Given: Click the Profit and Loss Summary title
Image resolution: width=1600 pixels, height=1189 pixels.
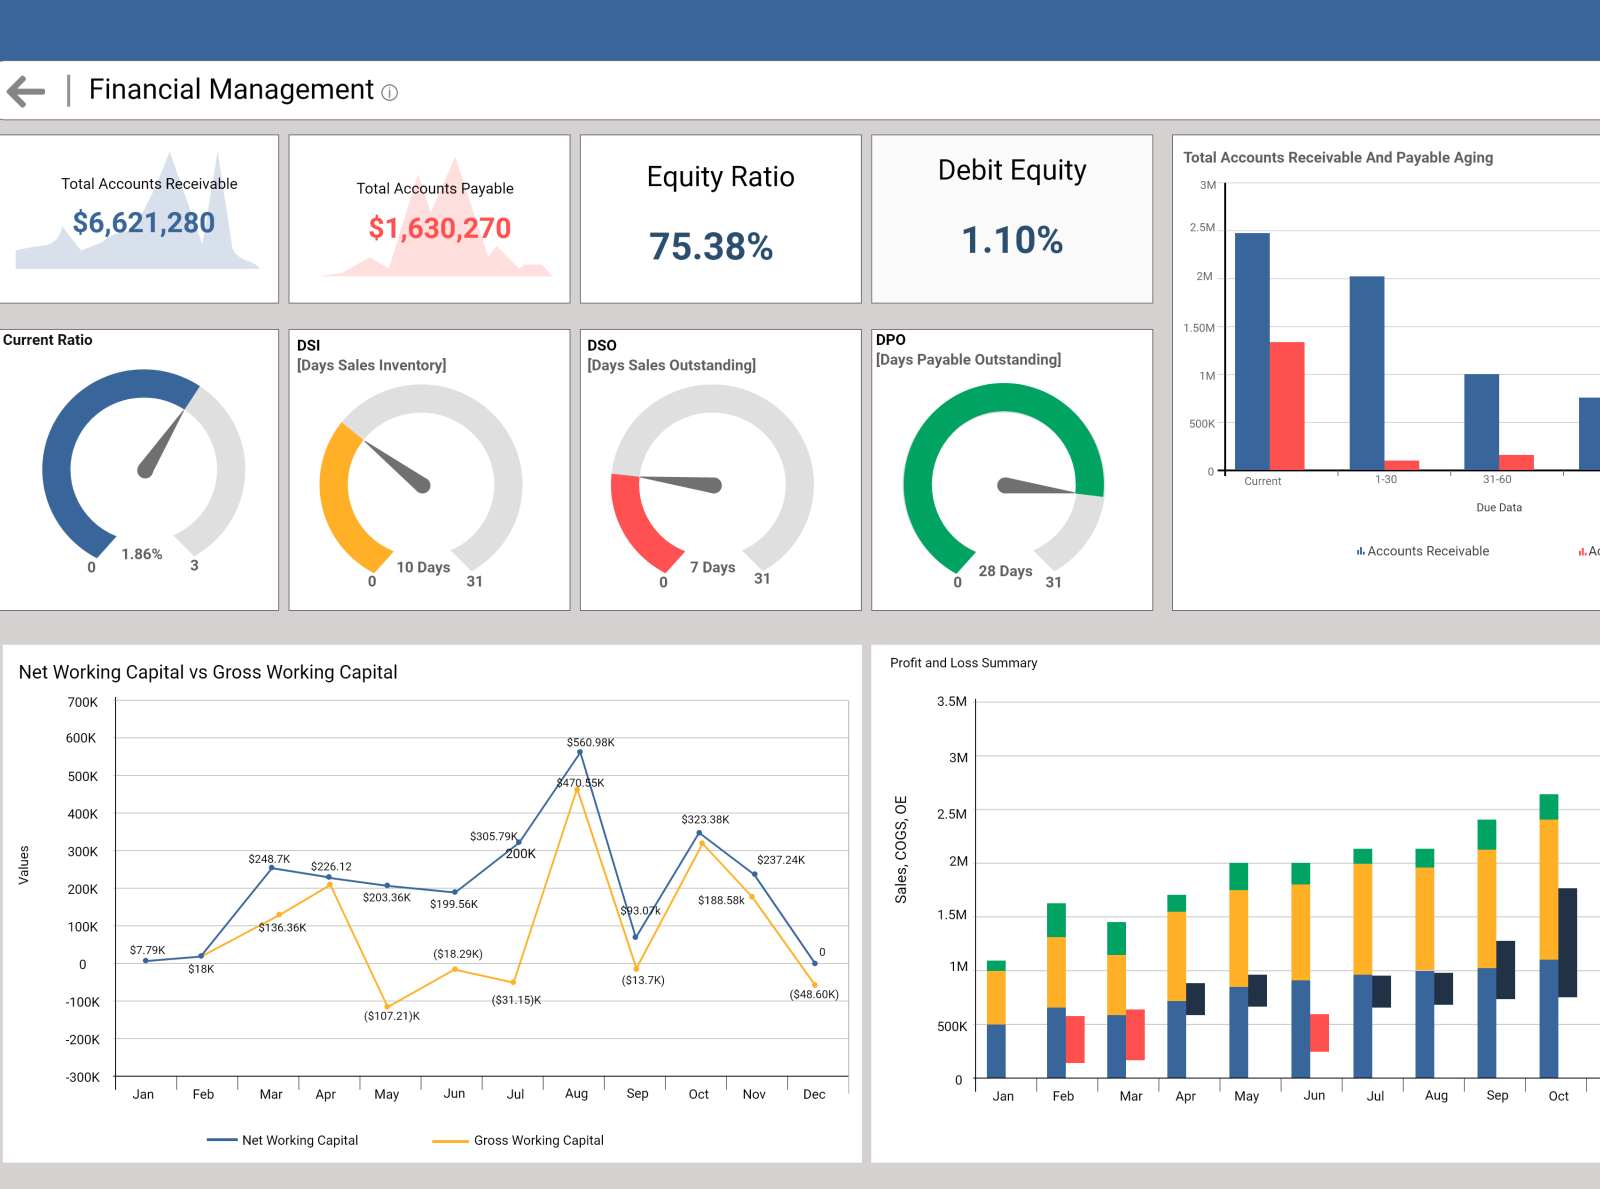Looking at the screenshot, I should coord(963,663).
